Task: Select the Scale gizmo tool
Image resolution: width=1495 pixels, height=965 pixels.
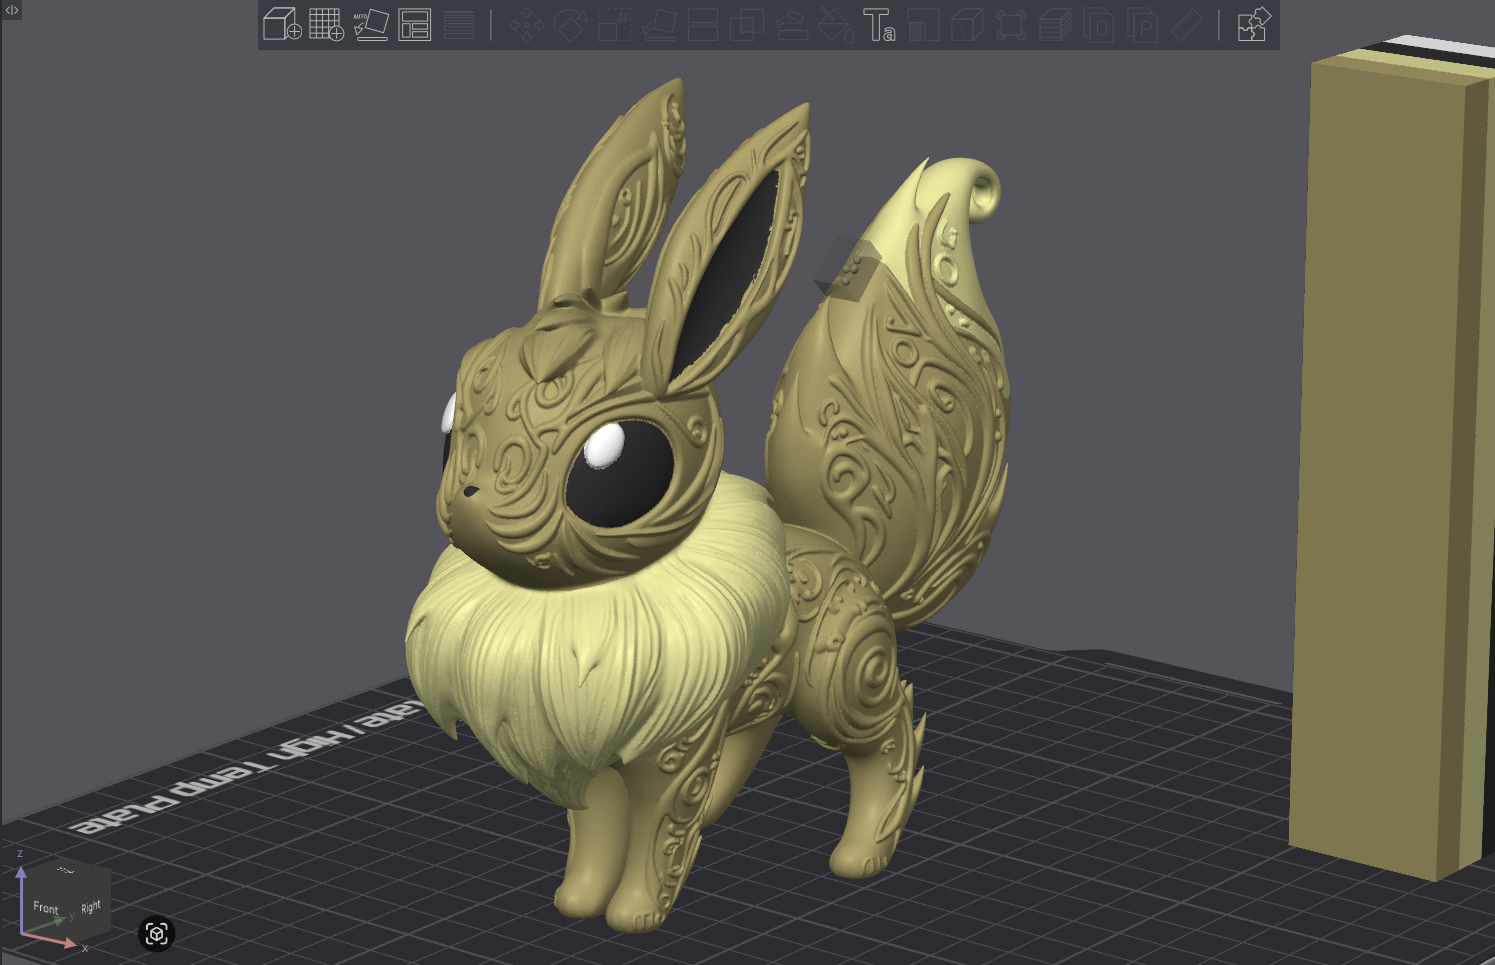Action: [614, 24]
